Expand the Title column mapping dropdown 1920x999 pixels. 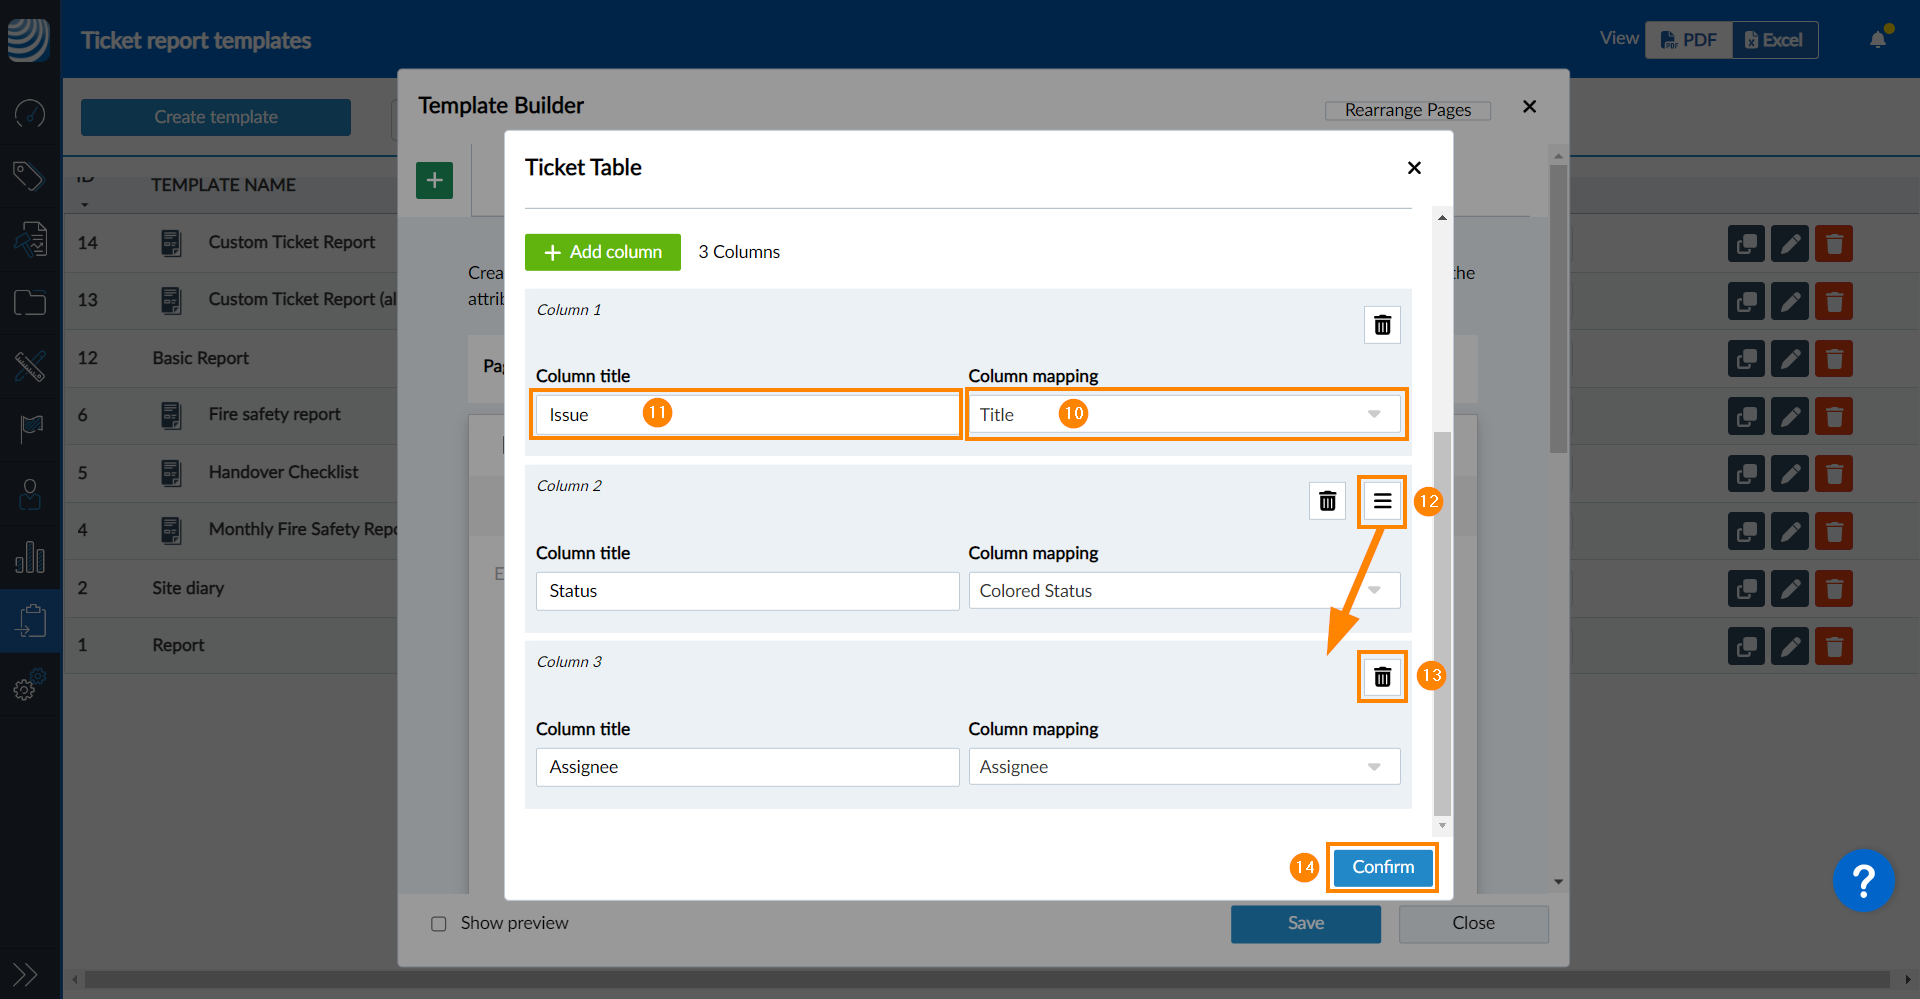1184,415
